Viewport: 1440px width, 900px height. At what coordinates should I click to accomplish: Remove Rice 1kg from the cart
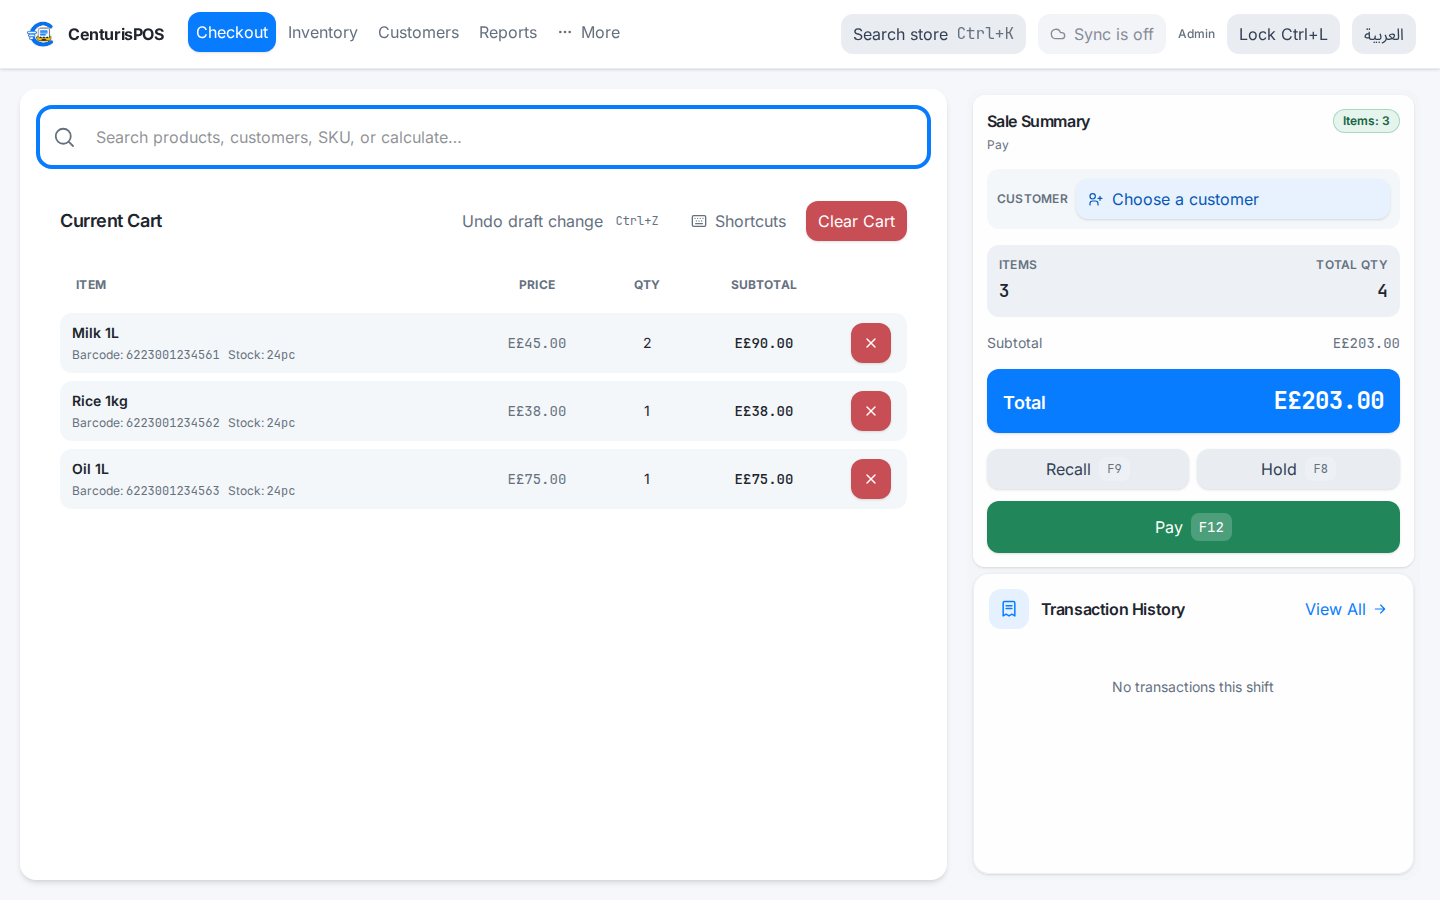pyautogui.click(x=871, y=411)
